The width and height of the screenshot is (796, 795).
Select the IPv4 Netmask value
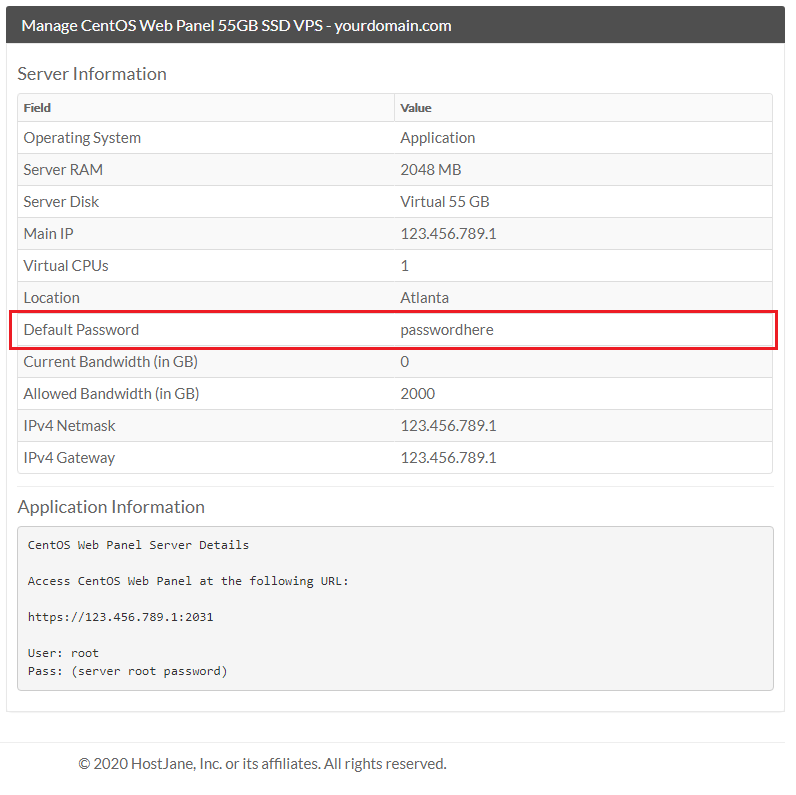[x=448, y=425]
